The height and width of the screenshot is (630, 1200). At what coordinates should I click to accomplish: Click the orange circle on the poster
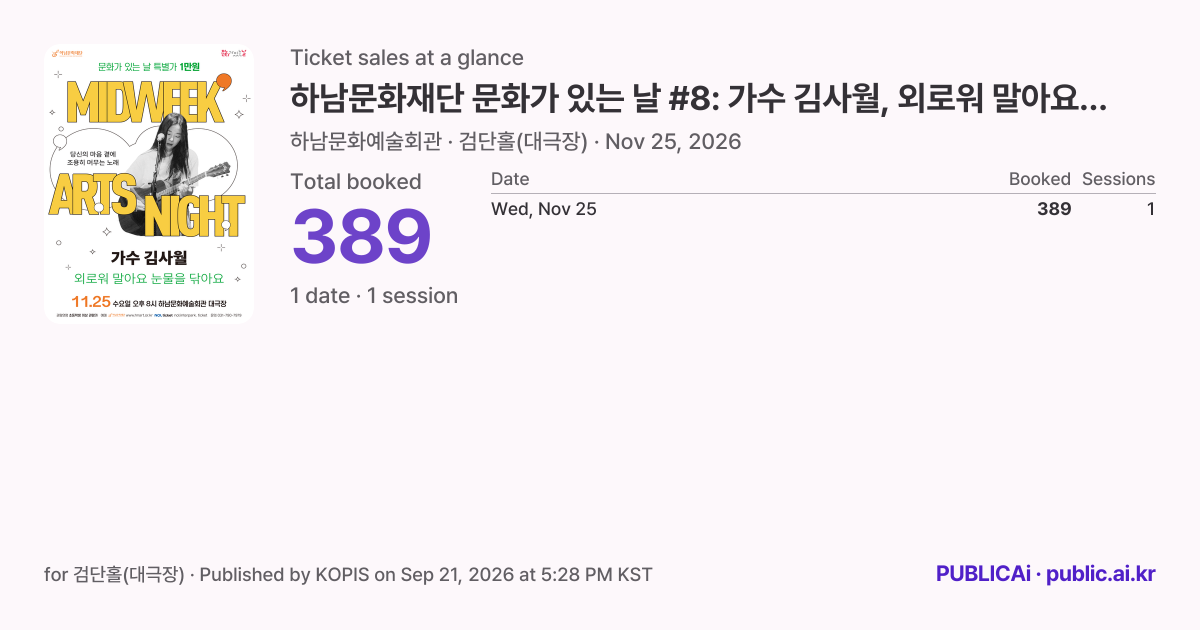coord(224,81)
